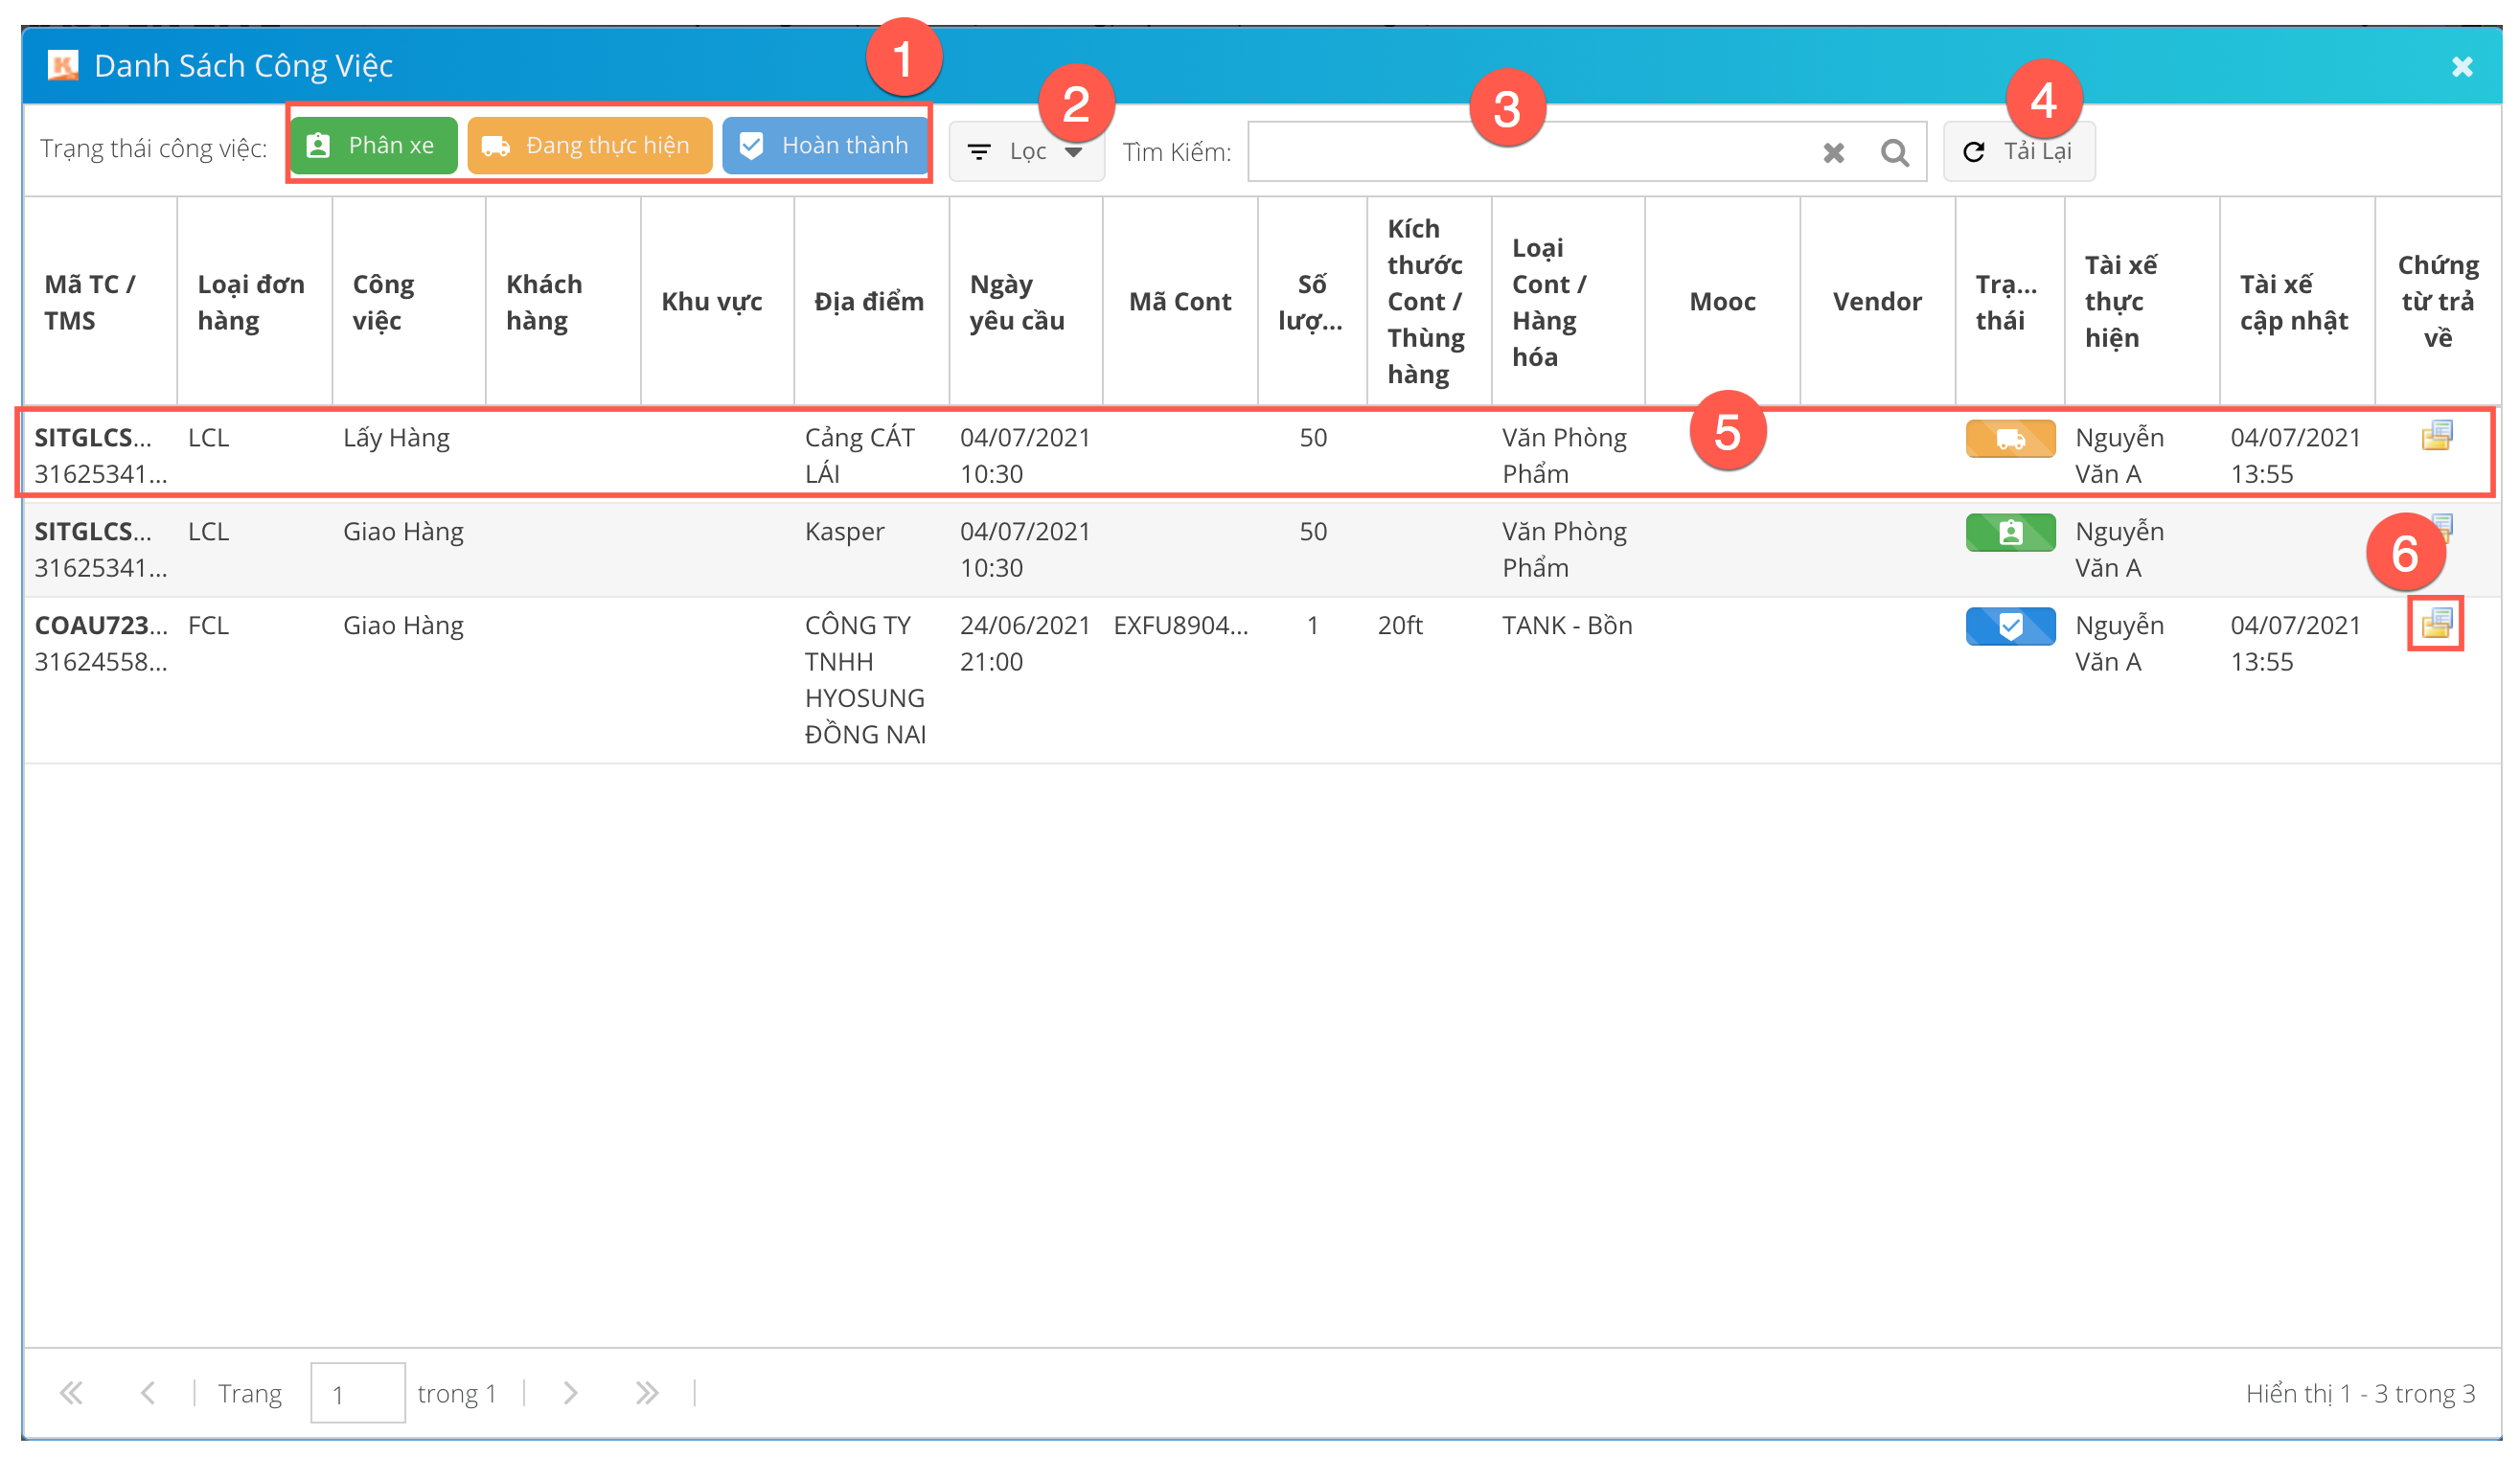Click the search magnifier icon
Image resolution: width=2520 pixels, height=1458 pixels.
pos(1893,152)
